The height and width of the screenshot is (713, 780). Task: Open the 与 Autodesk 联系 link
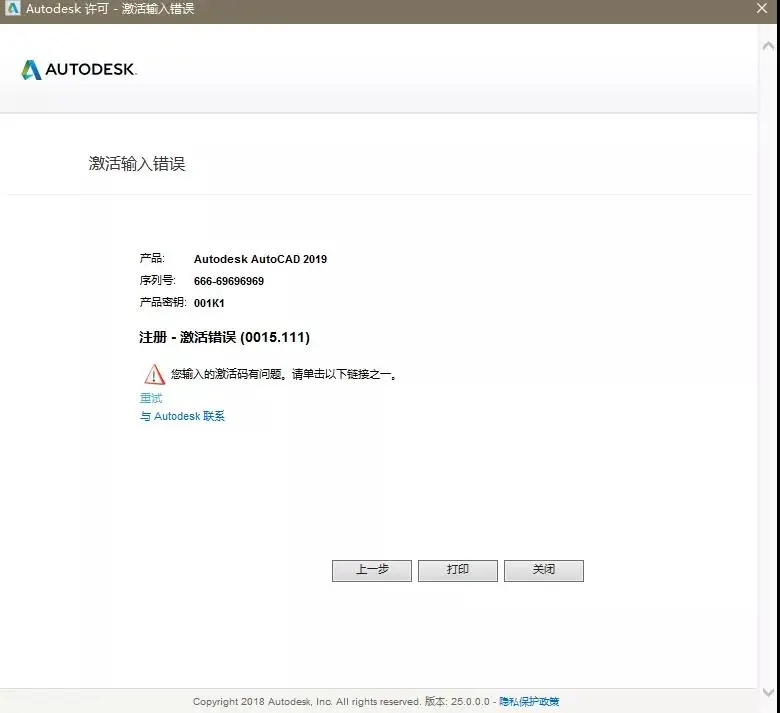point(182,416)
